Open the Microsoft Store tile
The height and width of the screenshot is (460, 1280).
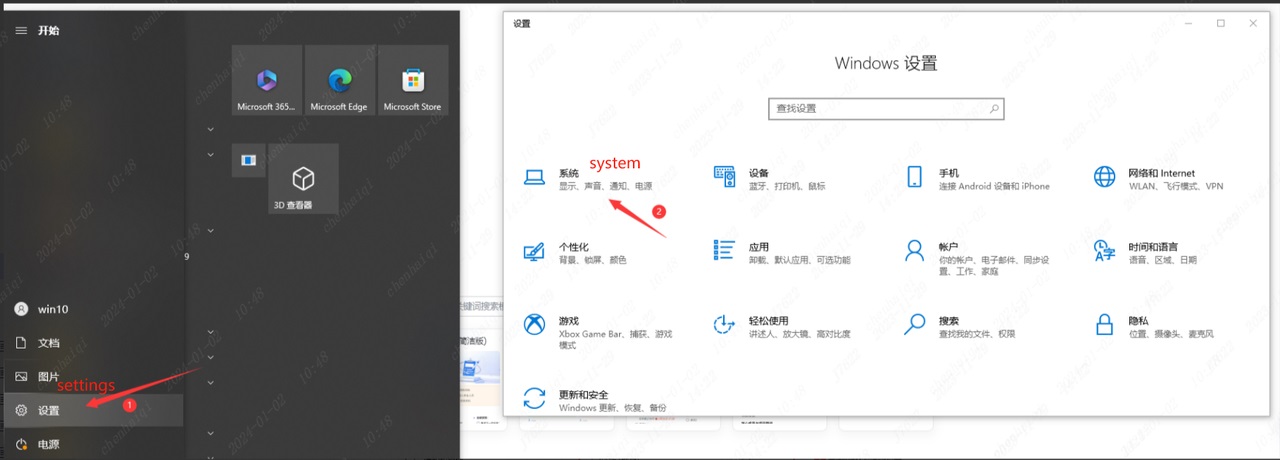coord(412,81)
